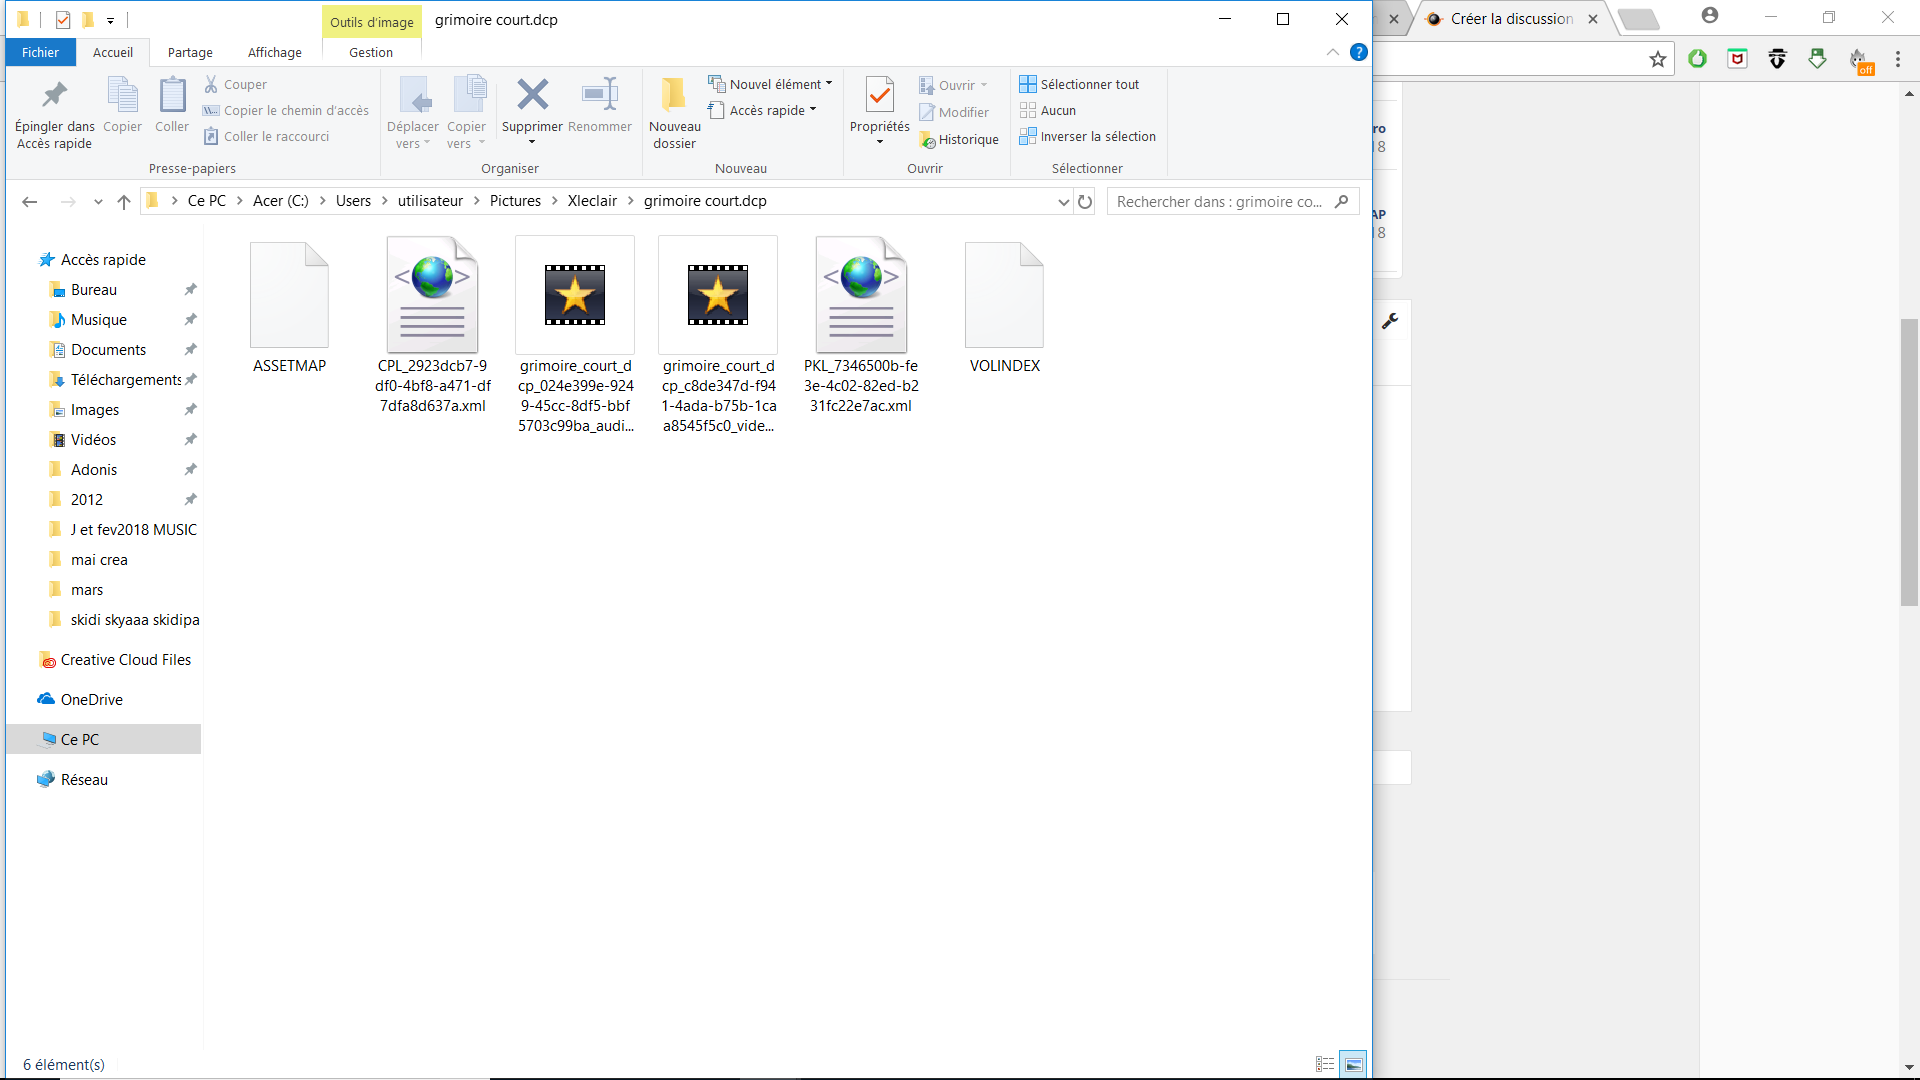1920x1080 pixels.
Task: Click Xleclair in the breadcrumb path
Action: [x=592, y=201]
